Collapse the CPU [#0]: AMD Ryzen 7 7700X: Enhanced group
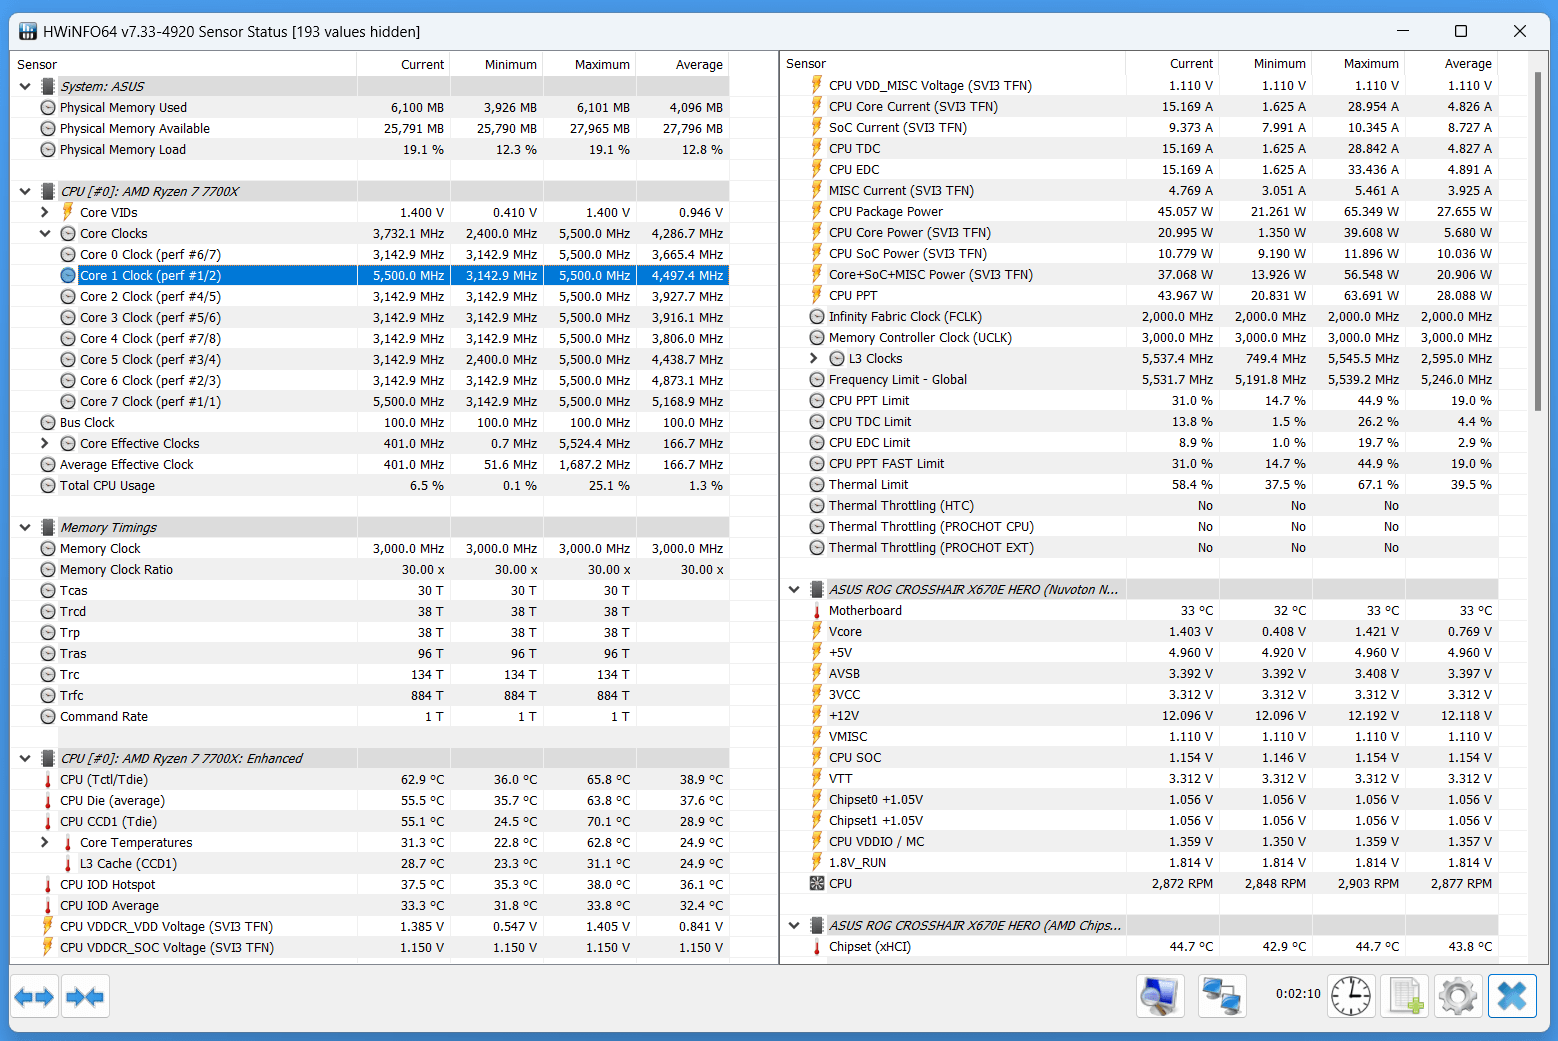 click(x=25, y=758)
